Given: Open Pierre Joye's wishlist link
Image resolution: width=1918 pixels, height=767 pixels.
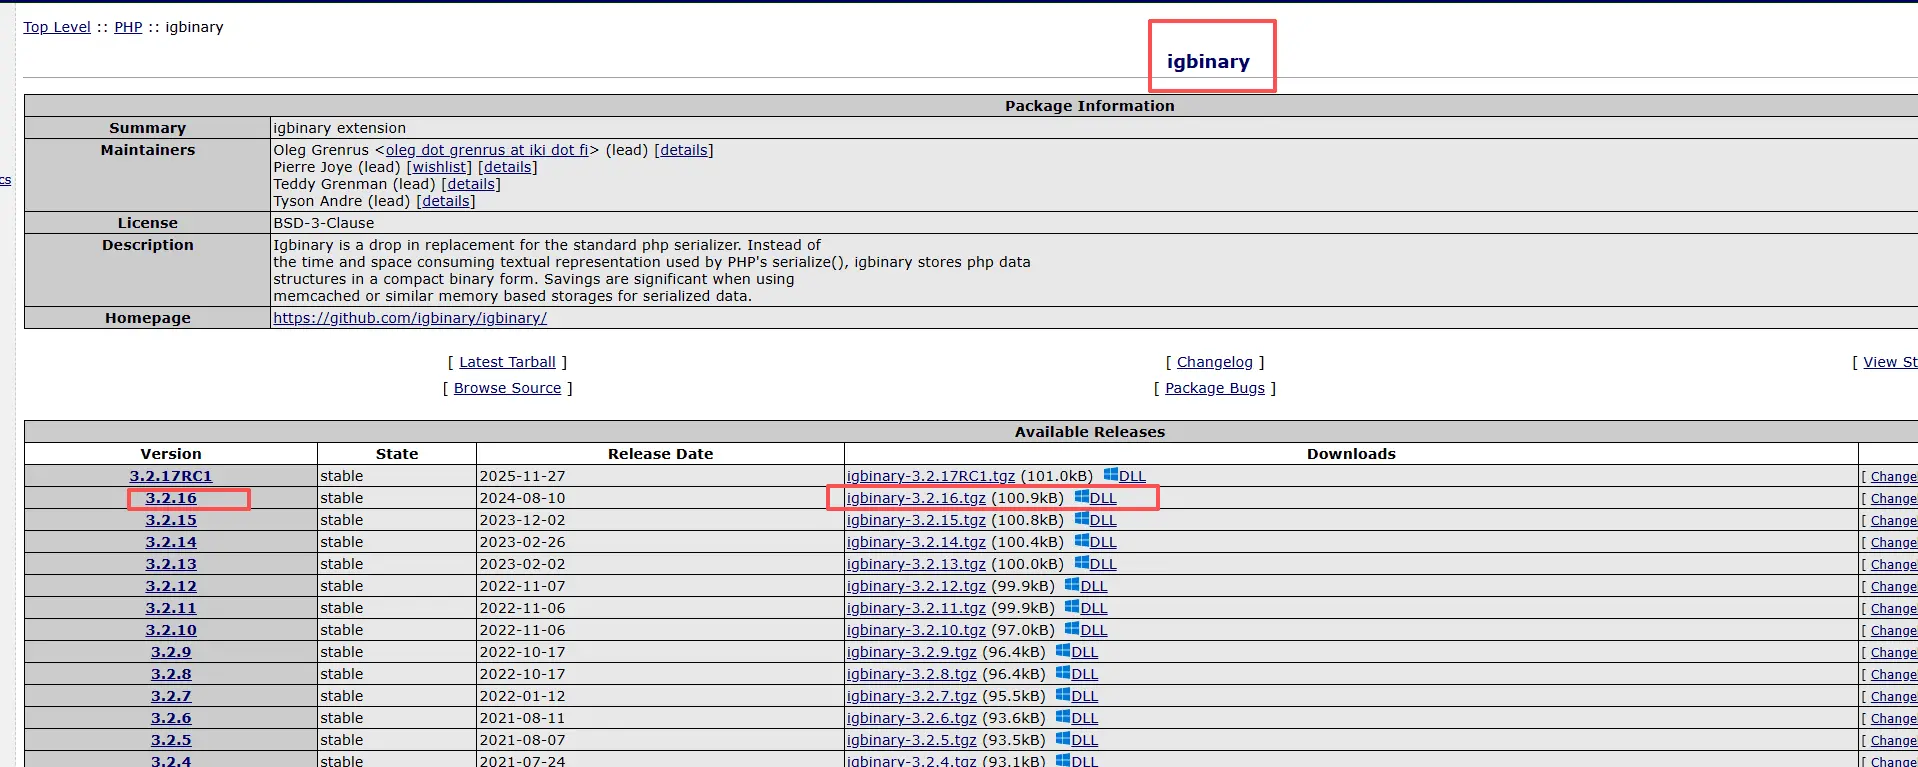Looking at the screenshot, I should 440,167.
